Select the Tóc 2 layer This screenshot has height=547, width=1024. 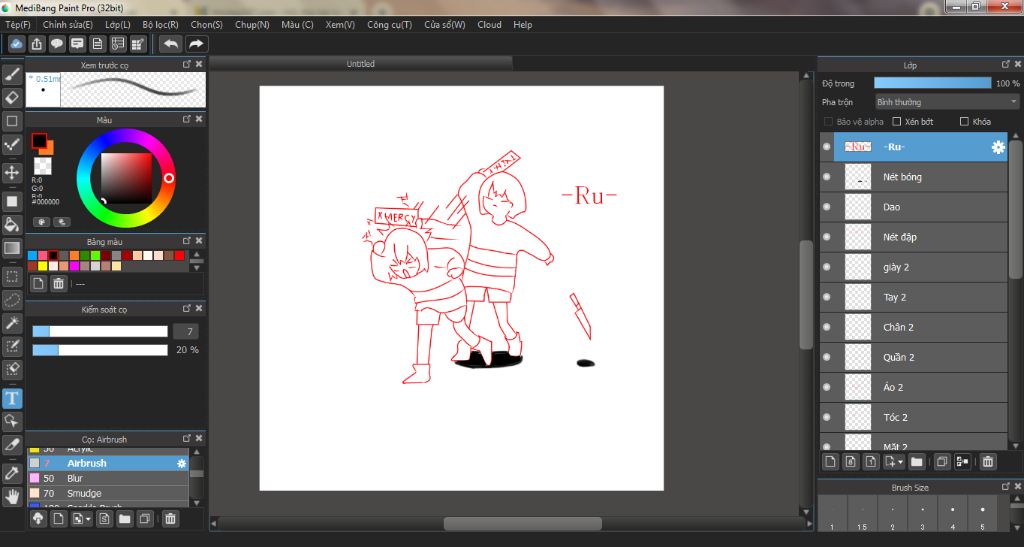point(914,417)
